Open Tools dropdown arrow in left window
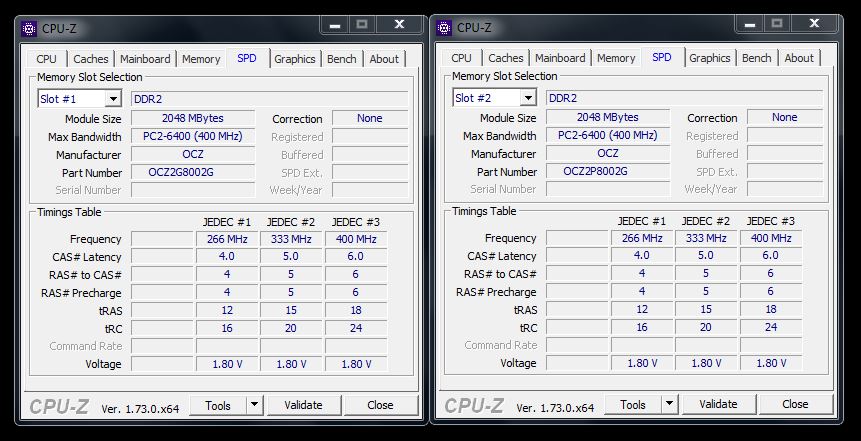 click(254, 405)
